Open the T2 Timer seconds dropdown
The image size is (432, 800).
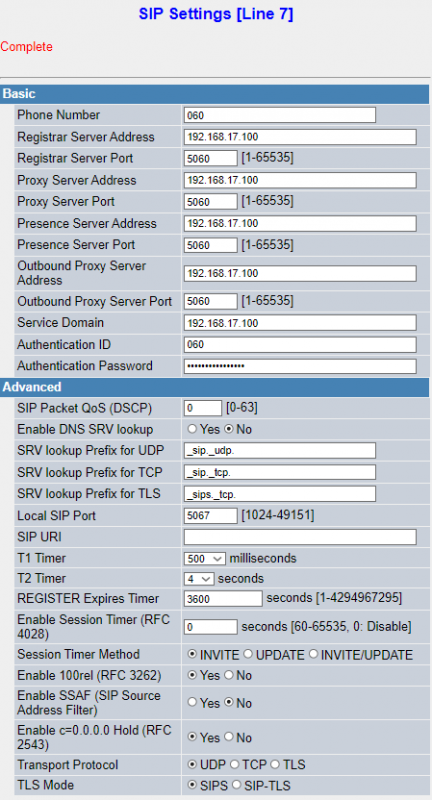[199, 579]
